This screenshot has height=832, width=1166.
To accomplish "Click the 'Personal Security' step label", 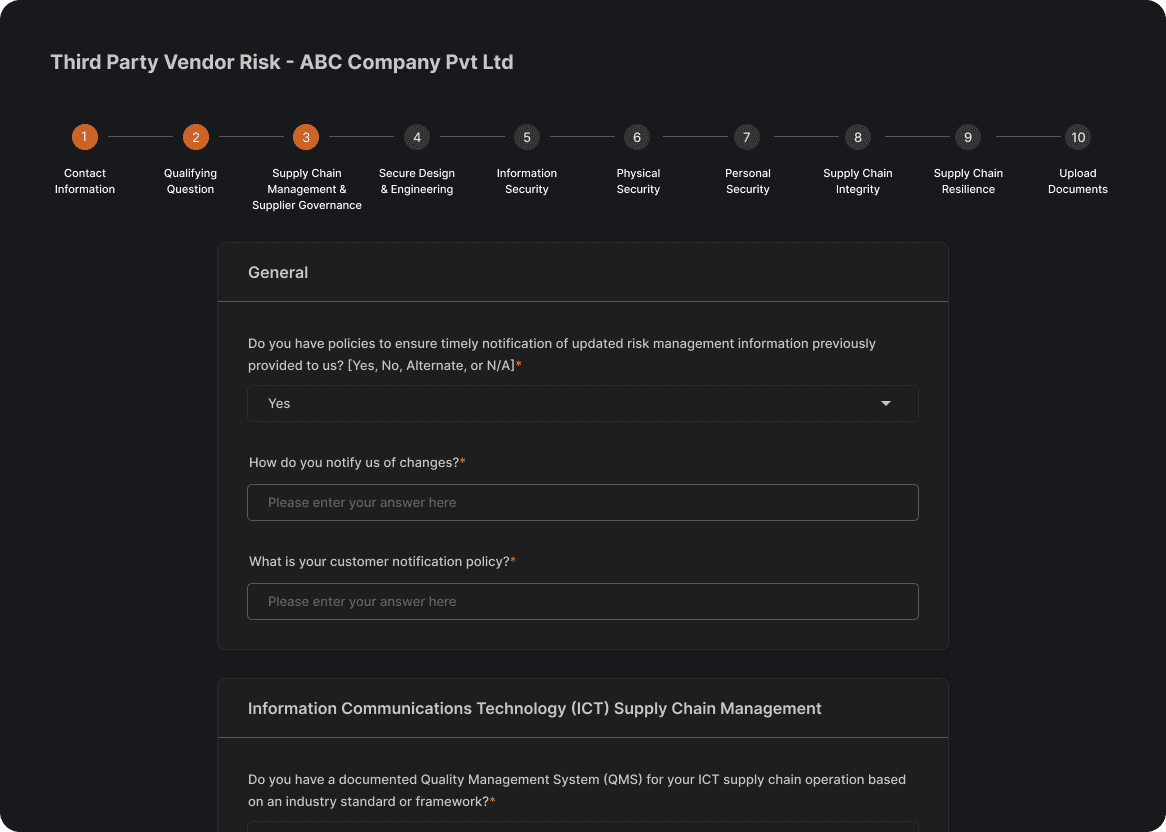I will pyautogui.click(x=747, y=181).
